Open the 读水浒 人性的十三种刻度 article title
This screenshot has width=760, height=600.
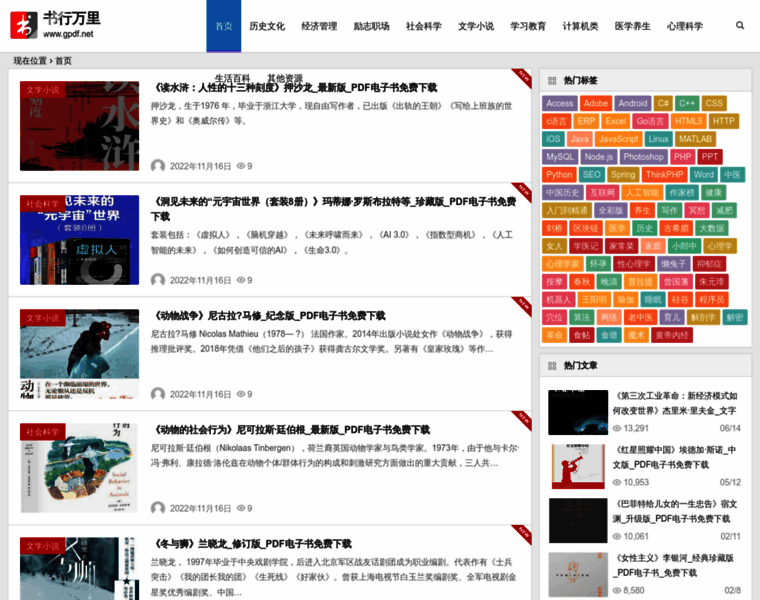coord(296,88)
